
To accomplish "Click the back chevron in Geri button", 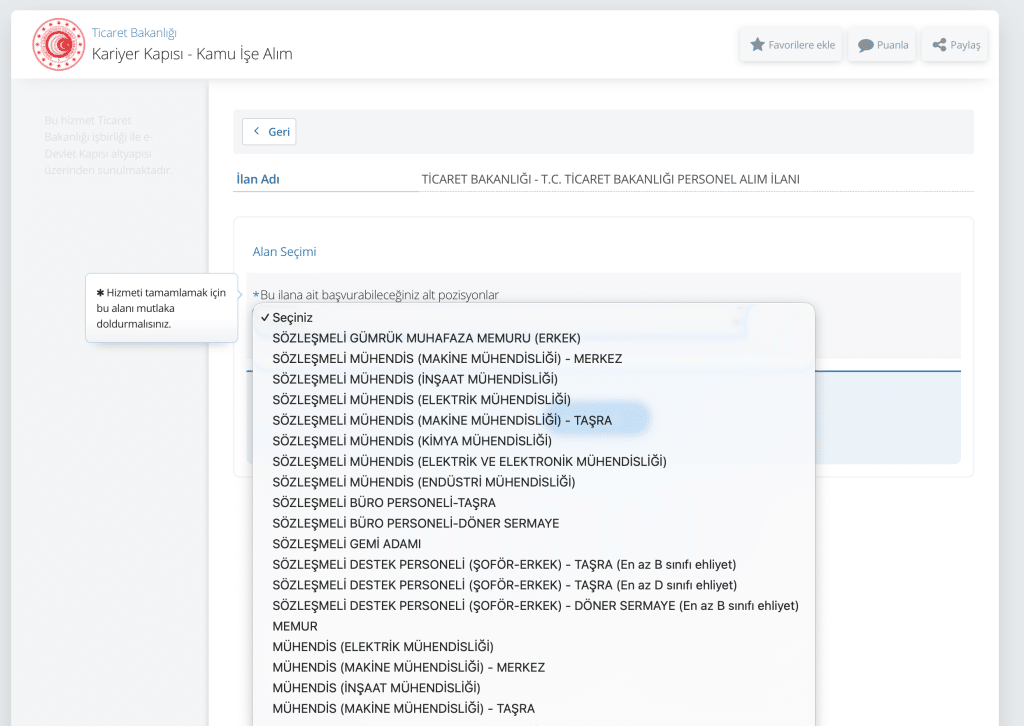I will point(257,132).
